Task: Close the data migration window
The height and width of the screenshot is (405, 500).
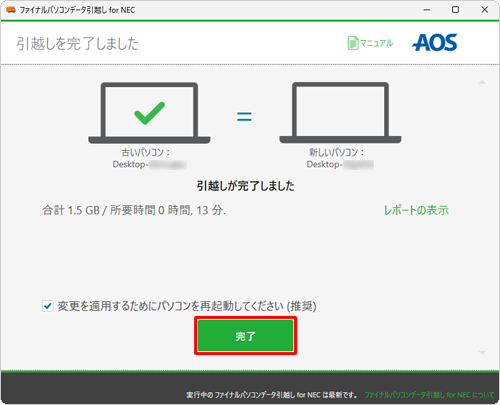Action: point(485,10)
